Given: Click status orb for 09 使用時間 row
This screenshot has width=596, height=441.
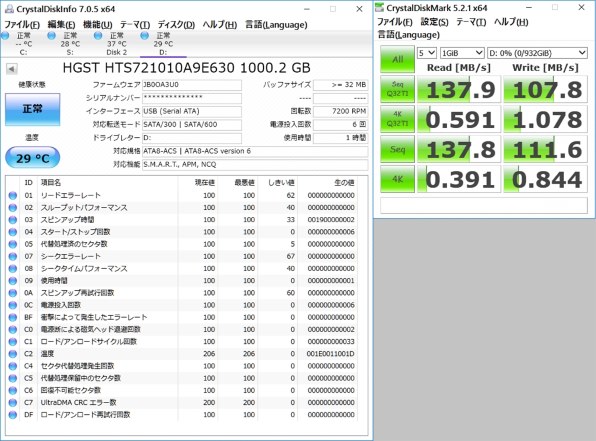Looking at the screenshot, I should (x=13, y=281).
